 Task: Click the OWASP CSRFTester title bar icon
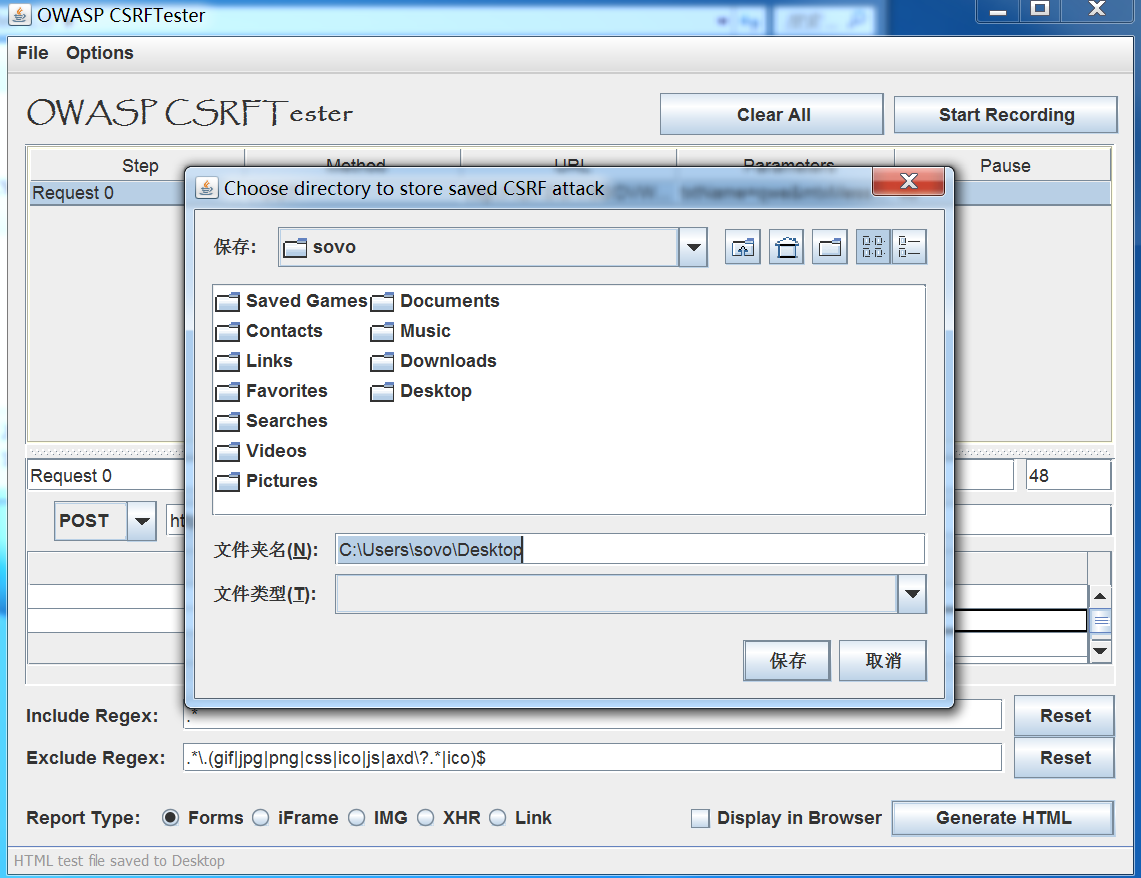click(x=20, y=15)
